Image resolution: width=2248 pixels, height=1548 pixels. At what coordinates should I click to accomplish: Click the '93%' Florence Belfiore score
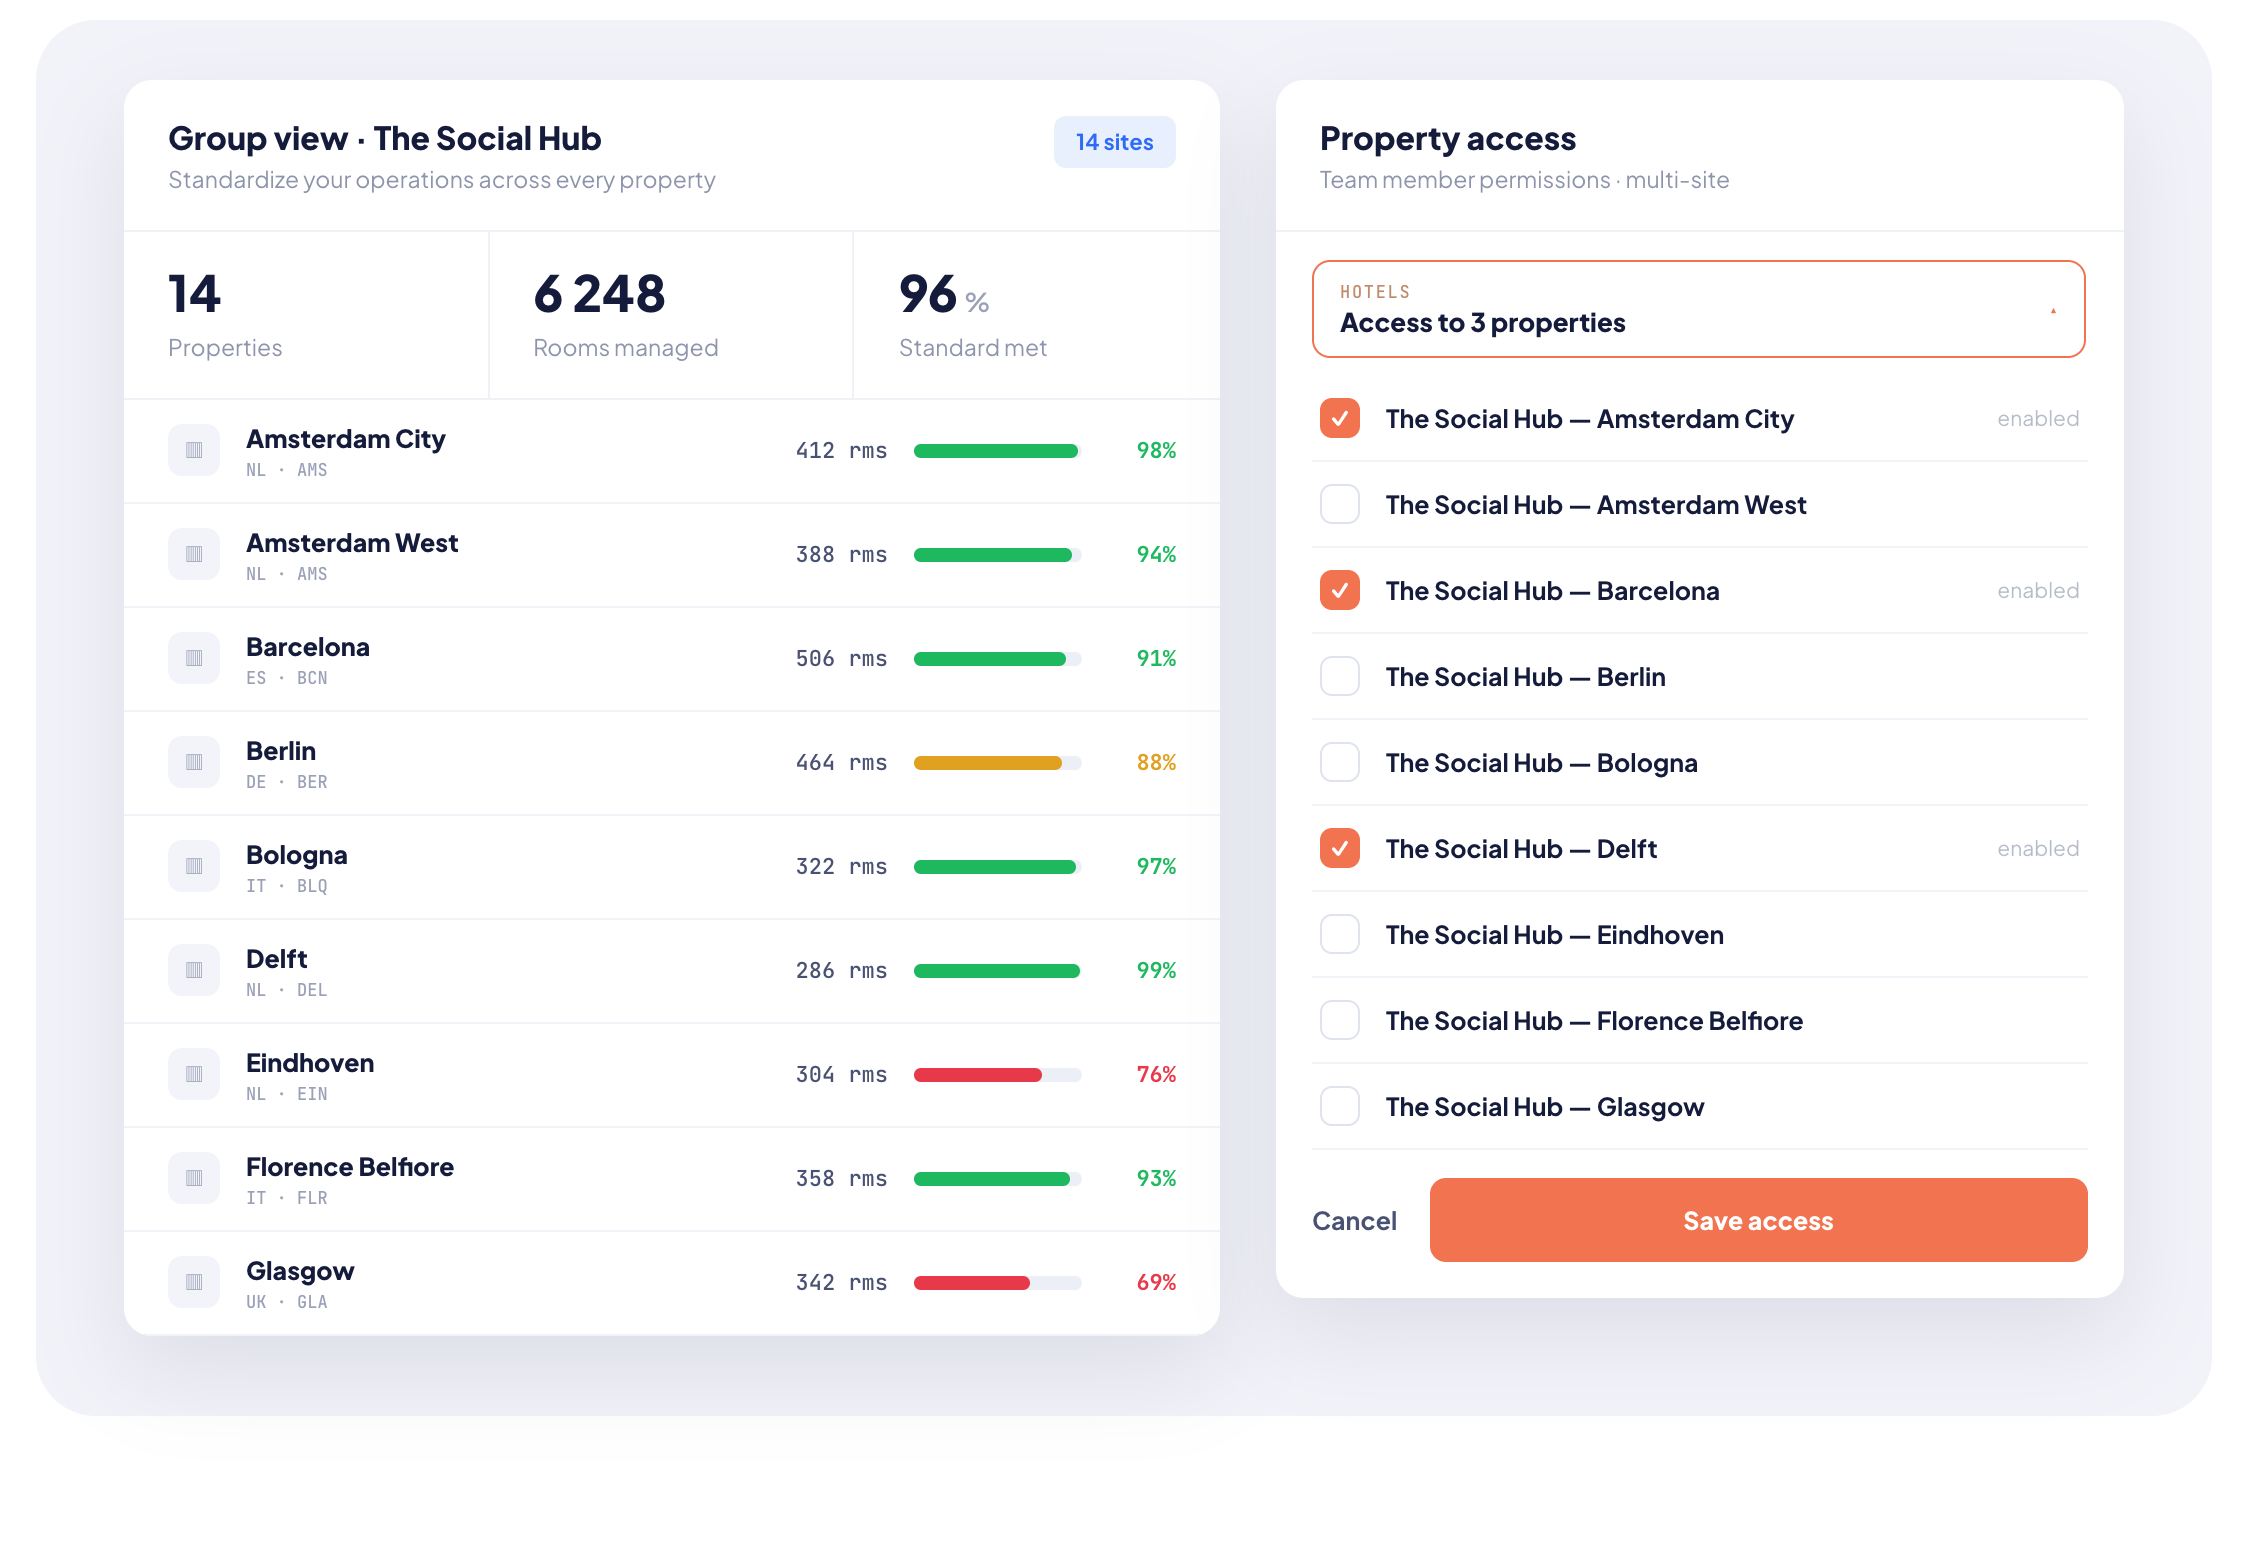pos(1156,1179)
